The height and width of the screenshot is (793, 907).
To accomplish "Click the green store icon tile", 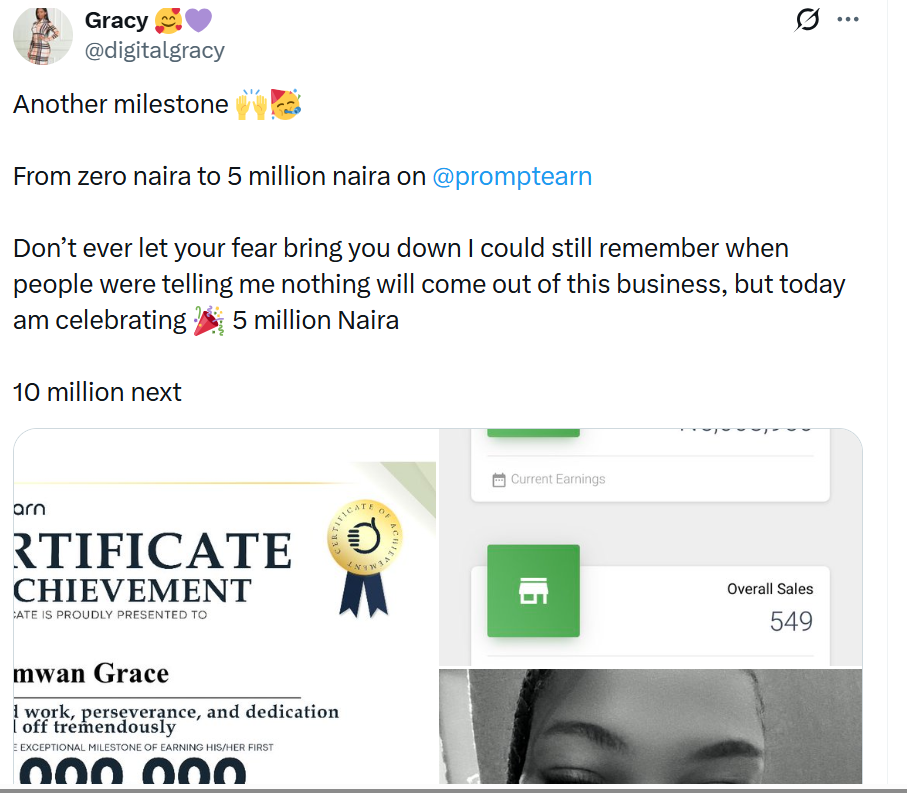I will pos(533,591).
